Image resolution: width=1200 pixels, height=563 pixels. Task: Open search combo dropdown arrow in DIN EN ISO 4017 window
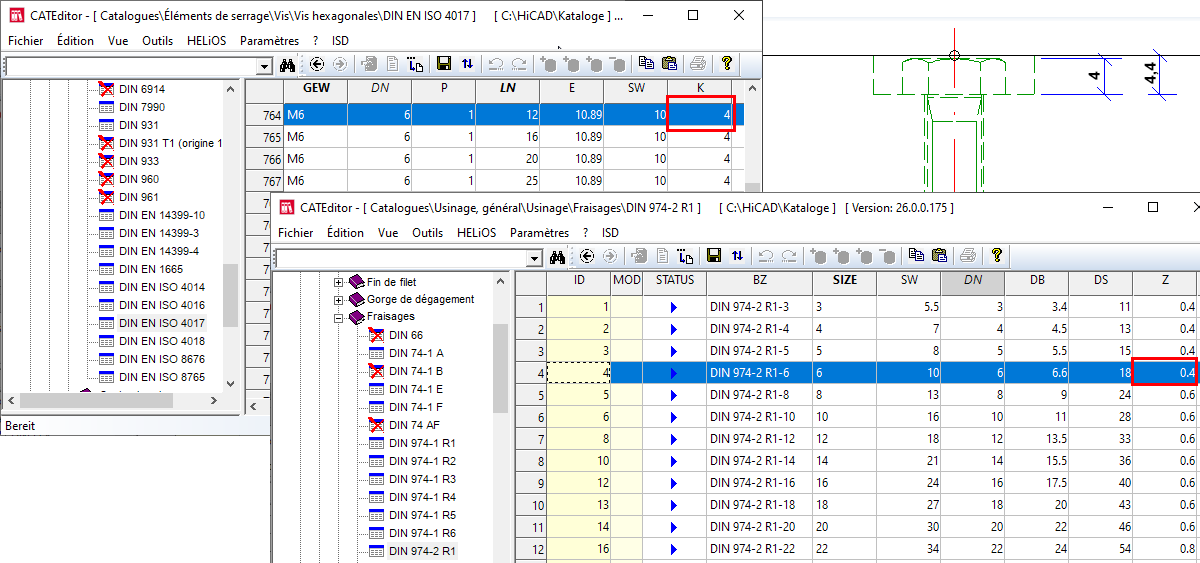pyautogui.click(x=264, y=66)
